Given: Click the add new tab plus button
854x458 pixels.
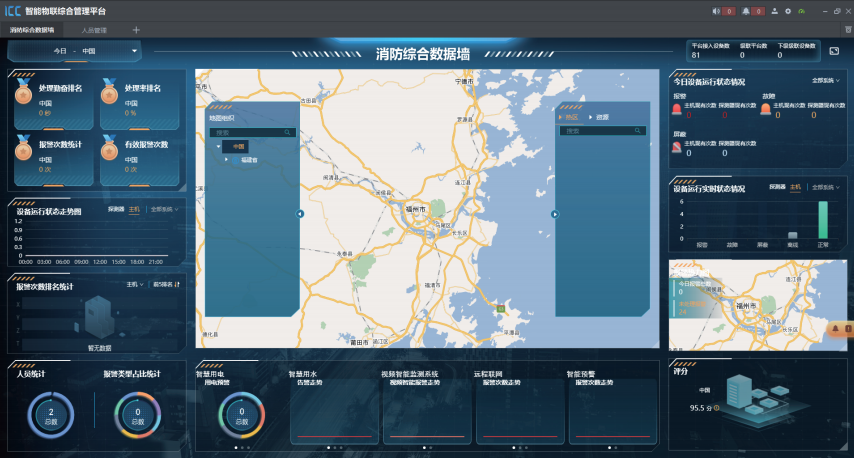Looking at the screenshot, I should [x=136, y=30].
